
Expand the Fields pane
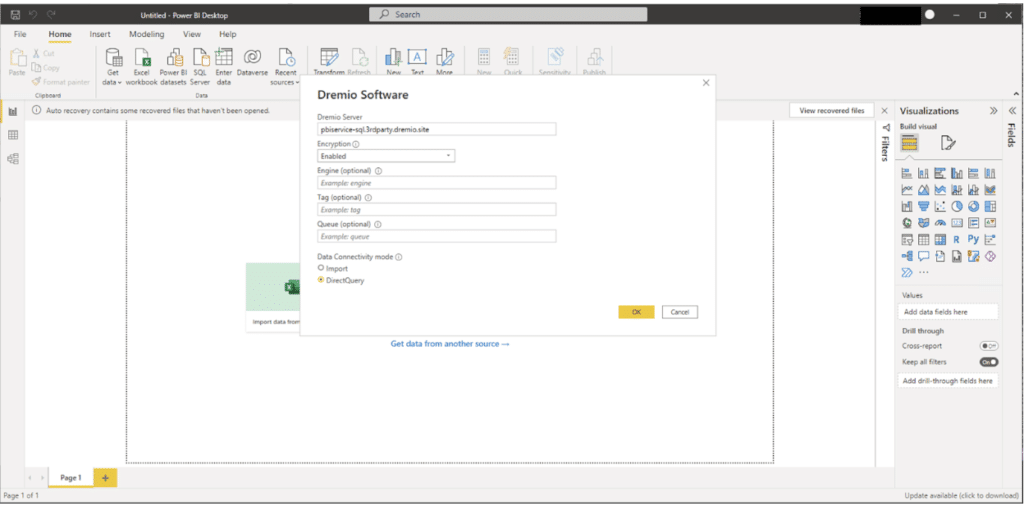click(x=1014, y=111)
